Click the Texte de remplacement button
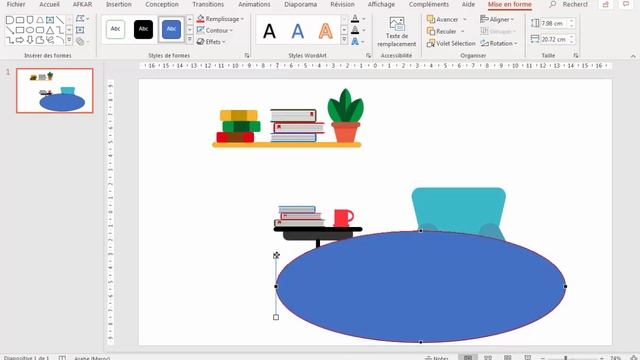640x360 pixels. (396, 32)
